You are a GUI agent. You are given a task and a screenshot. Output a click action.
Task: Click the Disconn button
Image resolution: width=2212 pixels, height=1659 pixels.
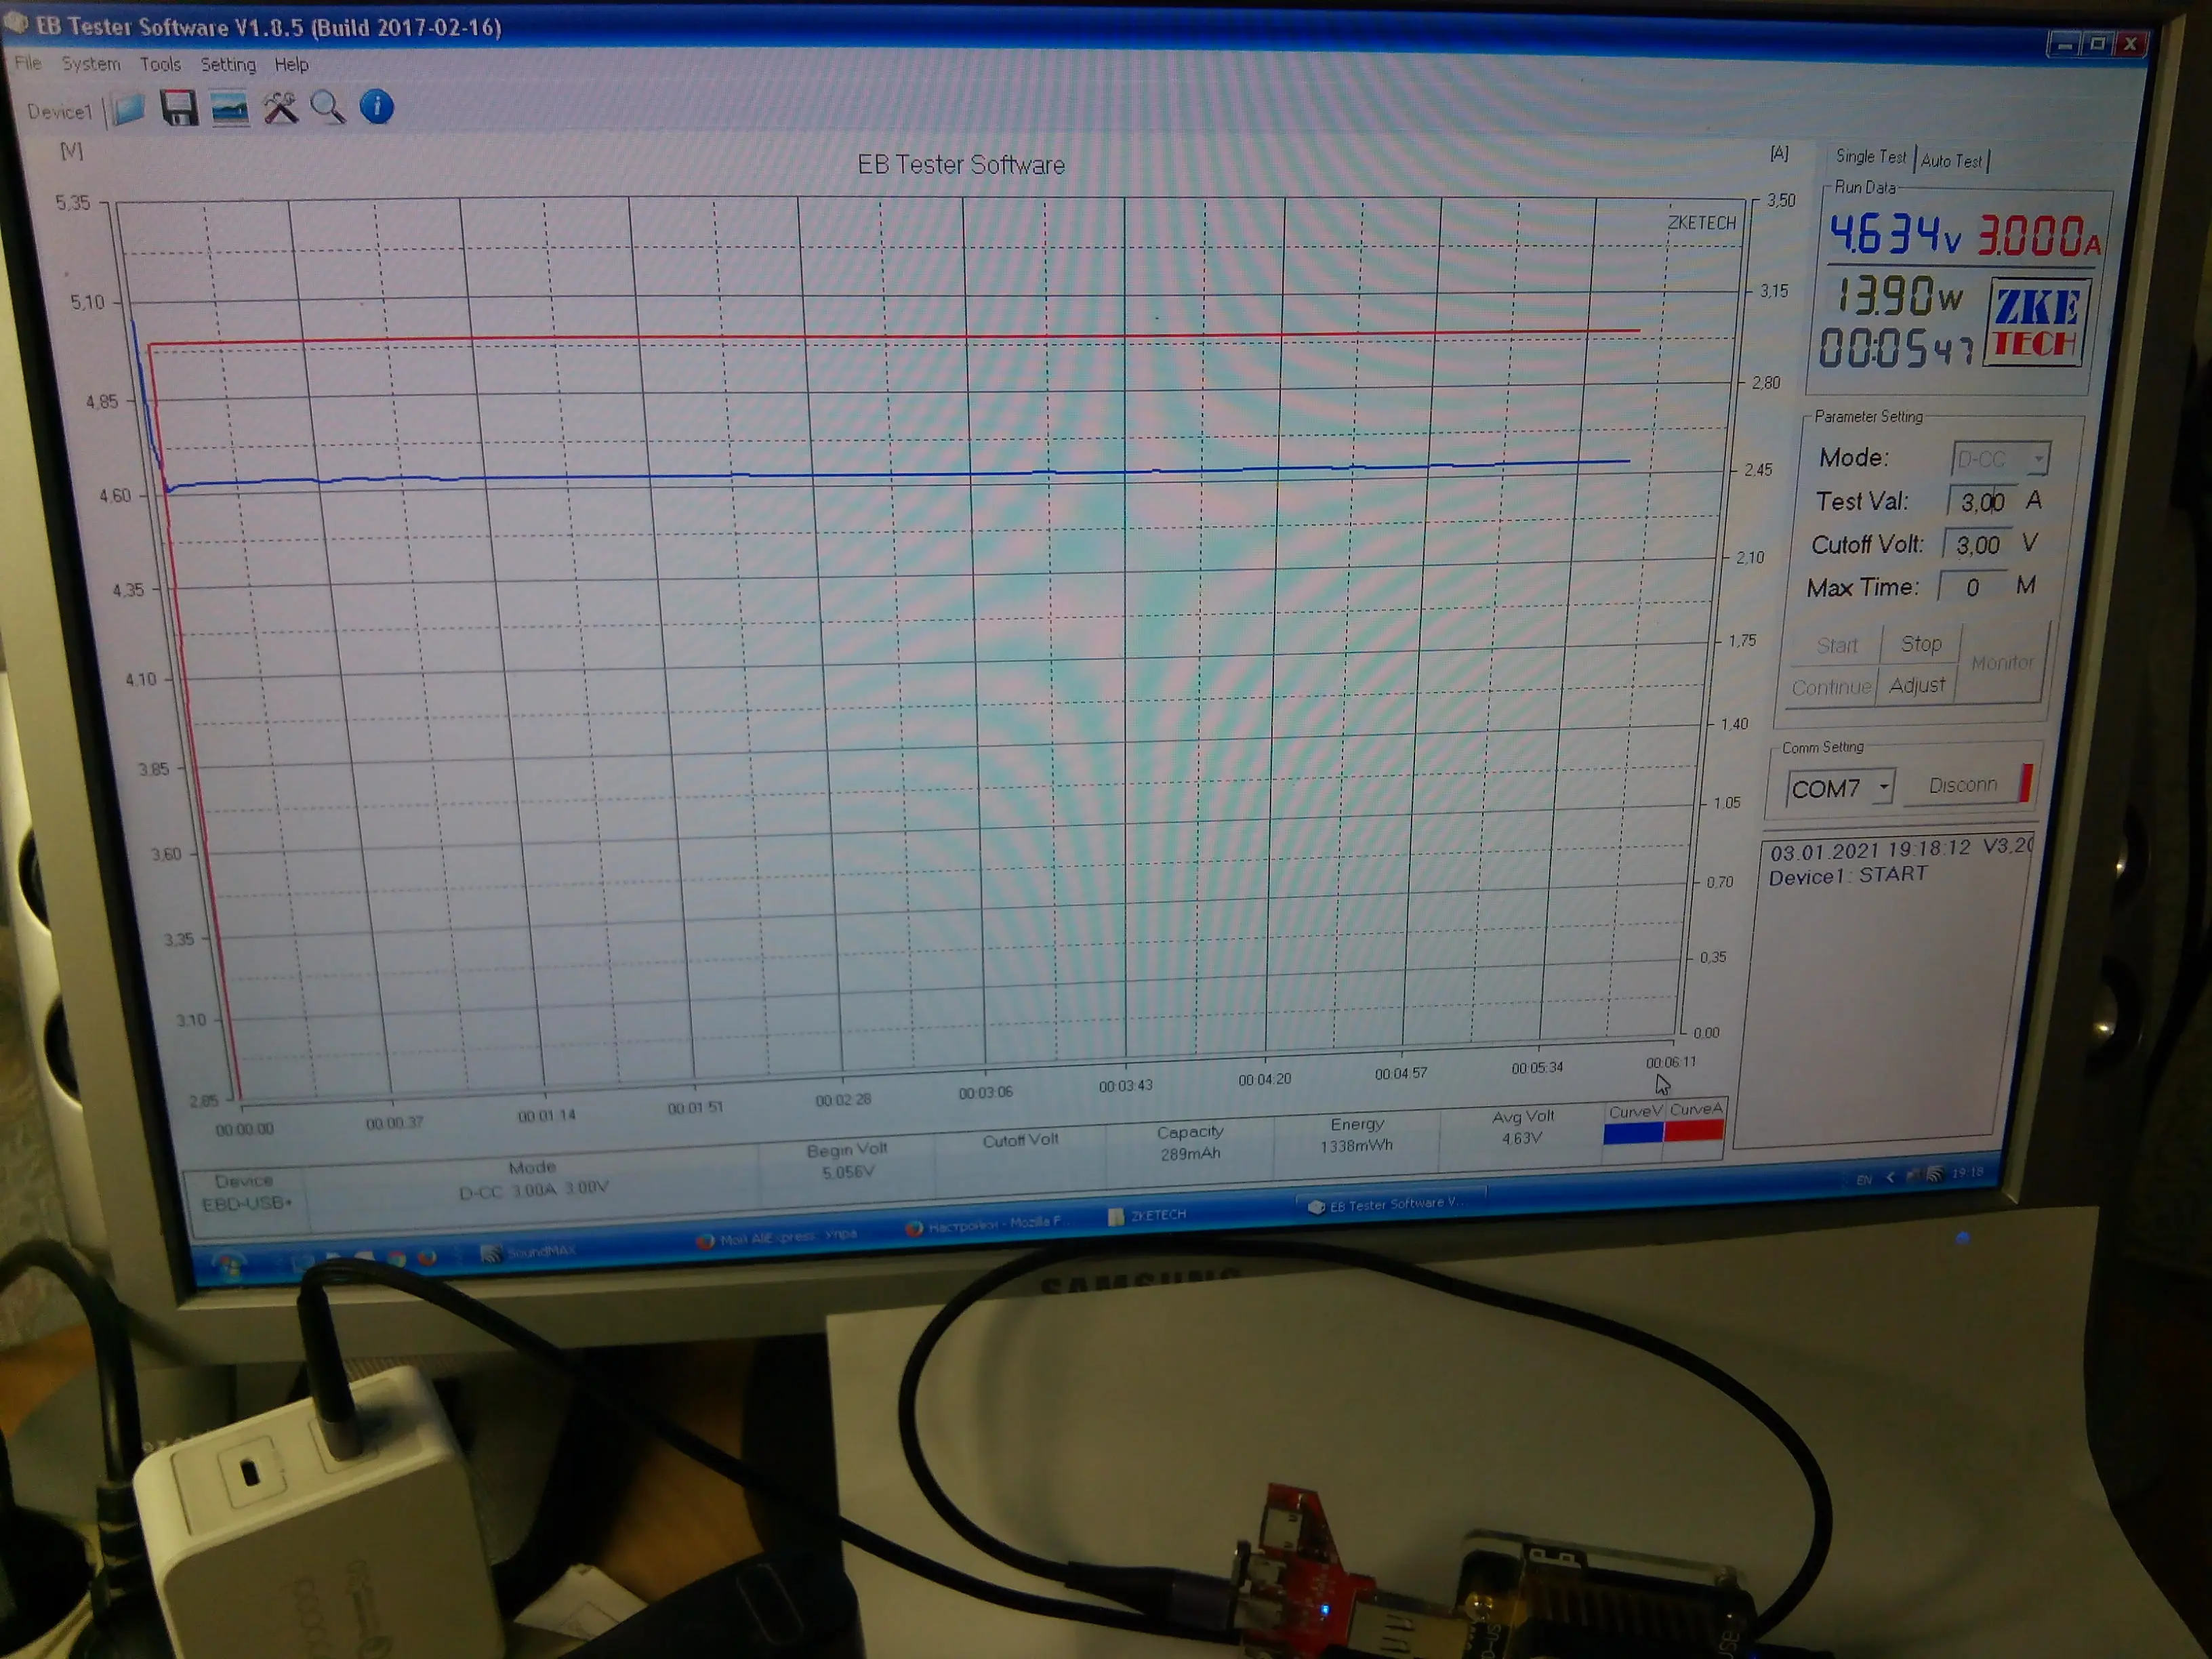click(1963, 785)
